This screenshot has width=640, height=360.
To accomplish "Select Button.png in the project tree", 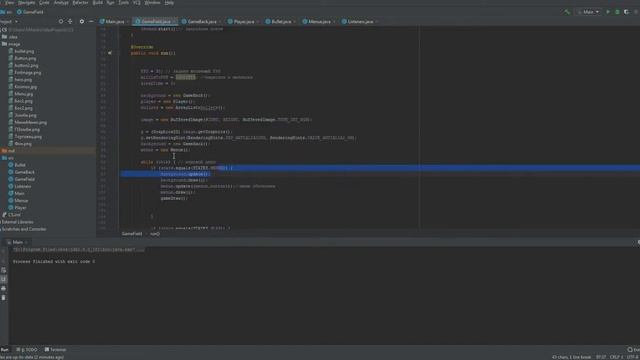I will click(22, 58).
